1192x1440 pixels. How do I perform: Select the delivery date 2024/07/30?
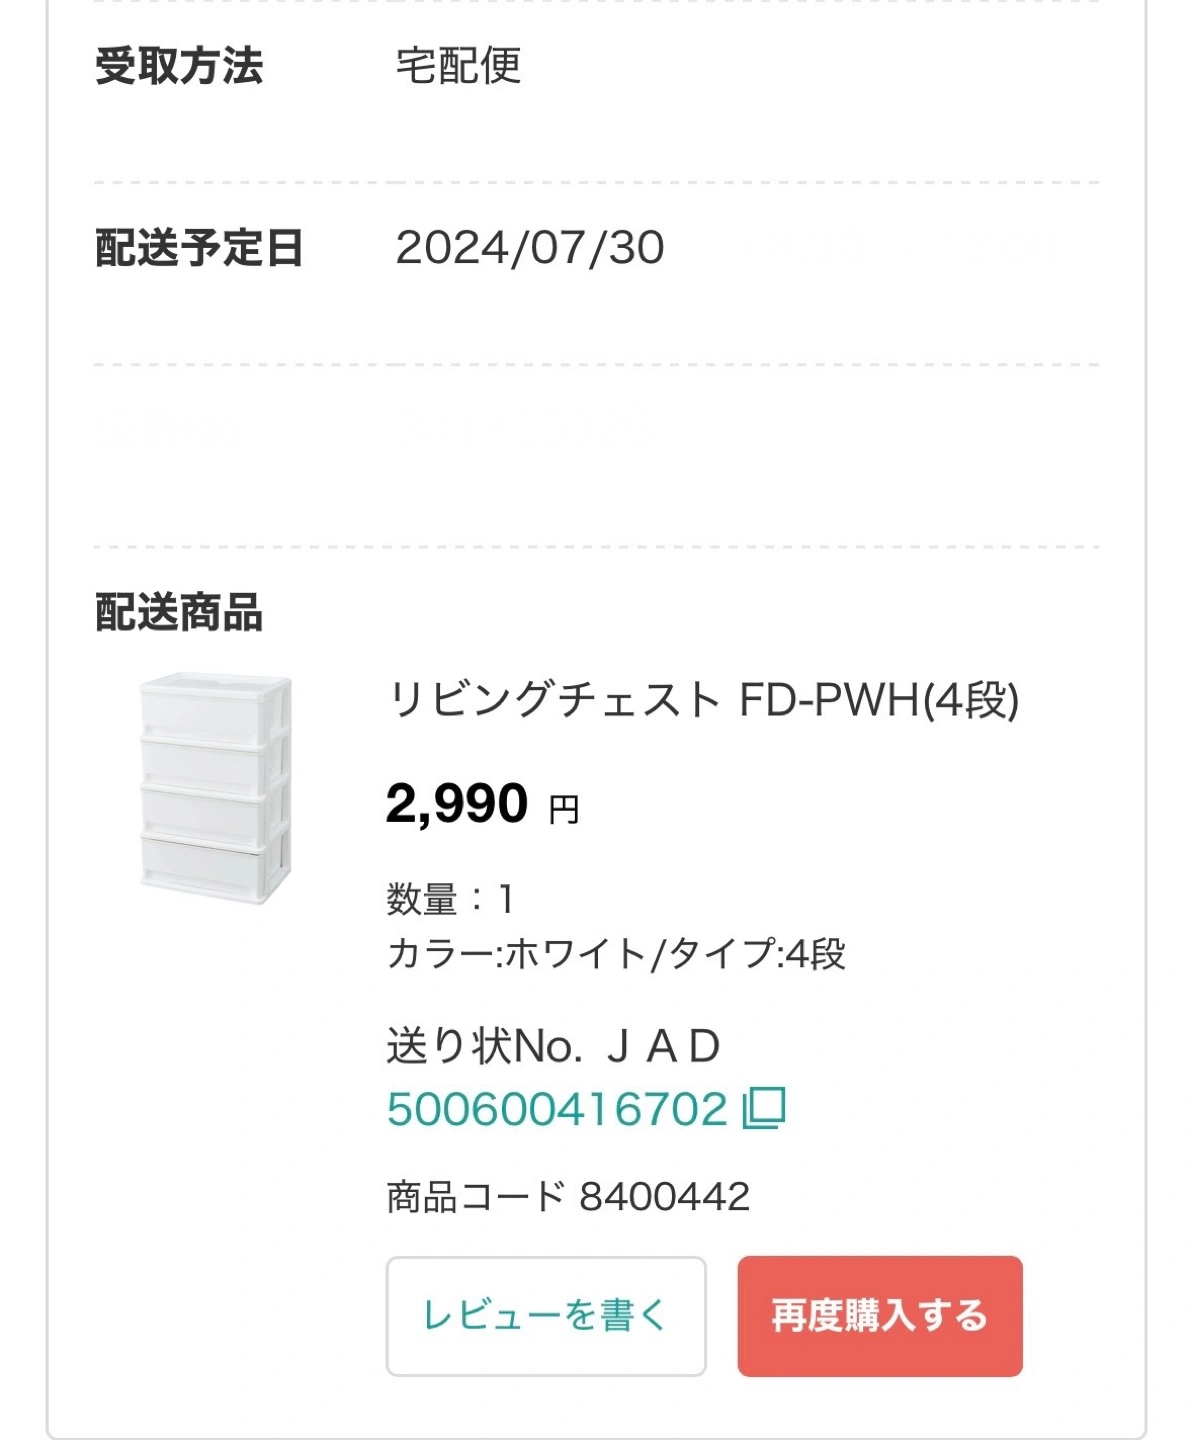(x=530, y=248)
